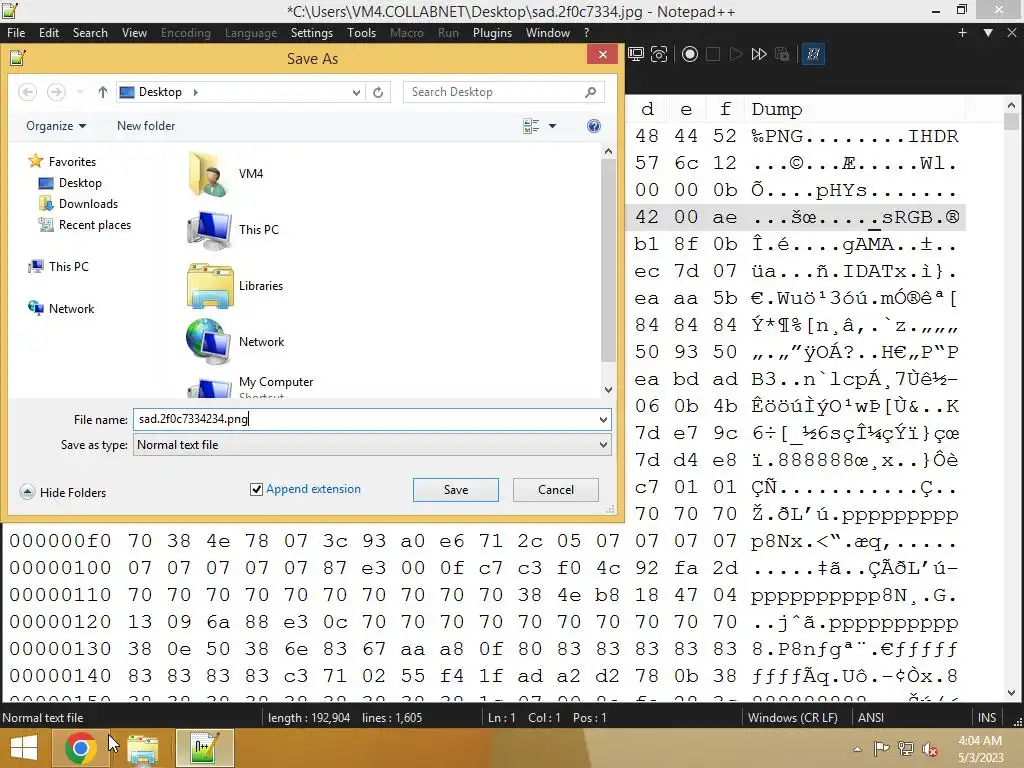Open the Edit menu

tap(49, 33)
